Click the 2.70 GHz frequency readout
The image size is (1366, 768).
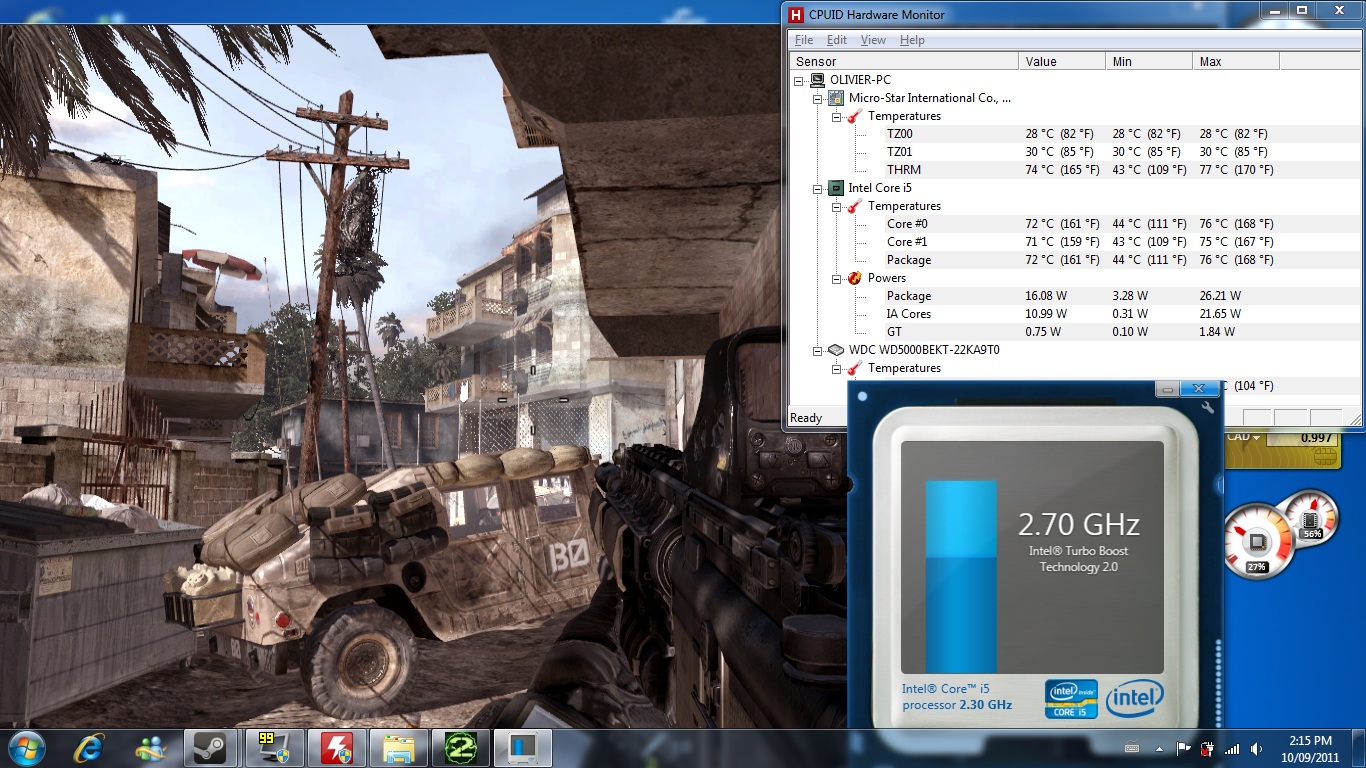[x=1079, y=524]
